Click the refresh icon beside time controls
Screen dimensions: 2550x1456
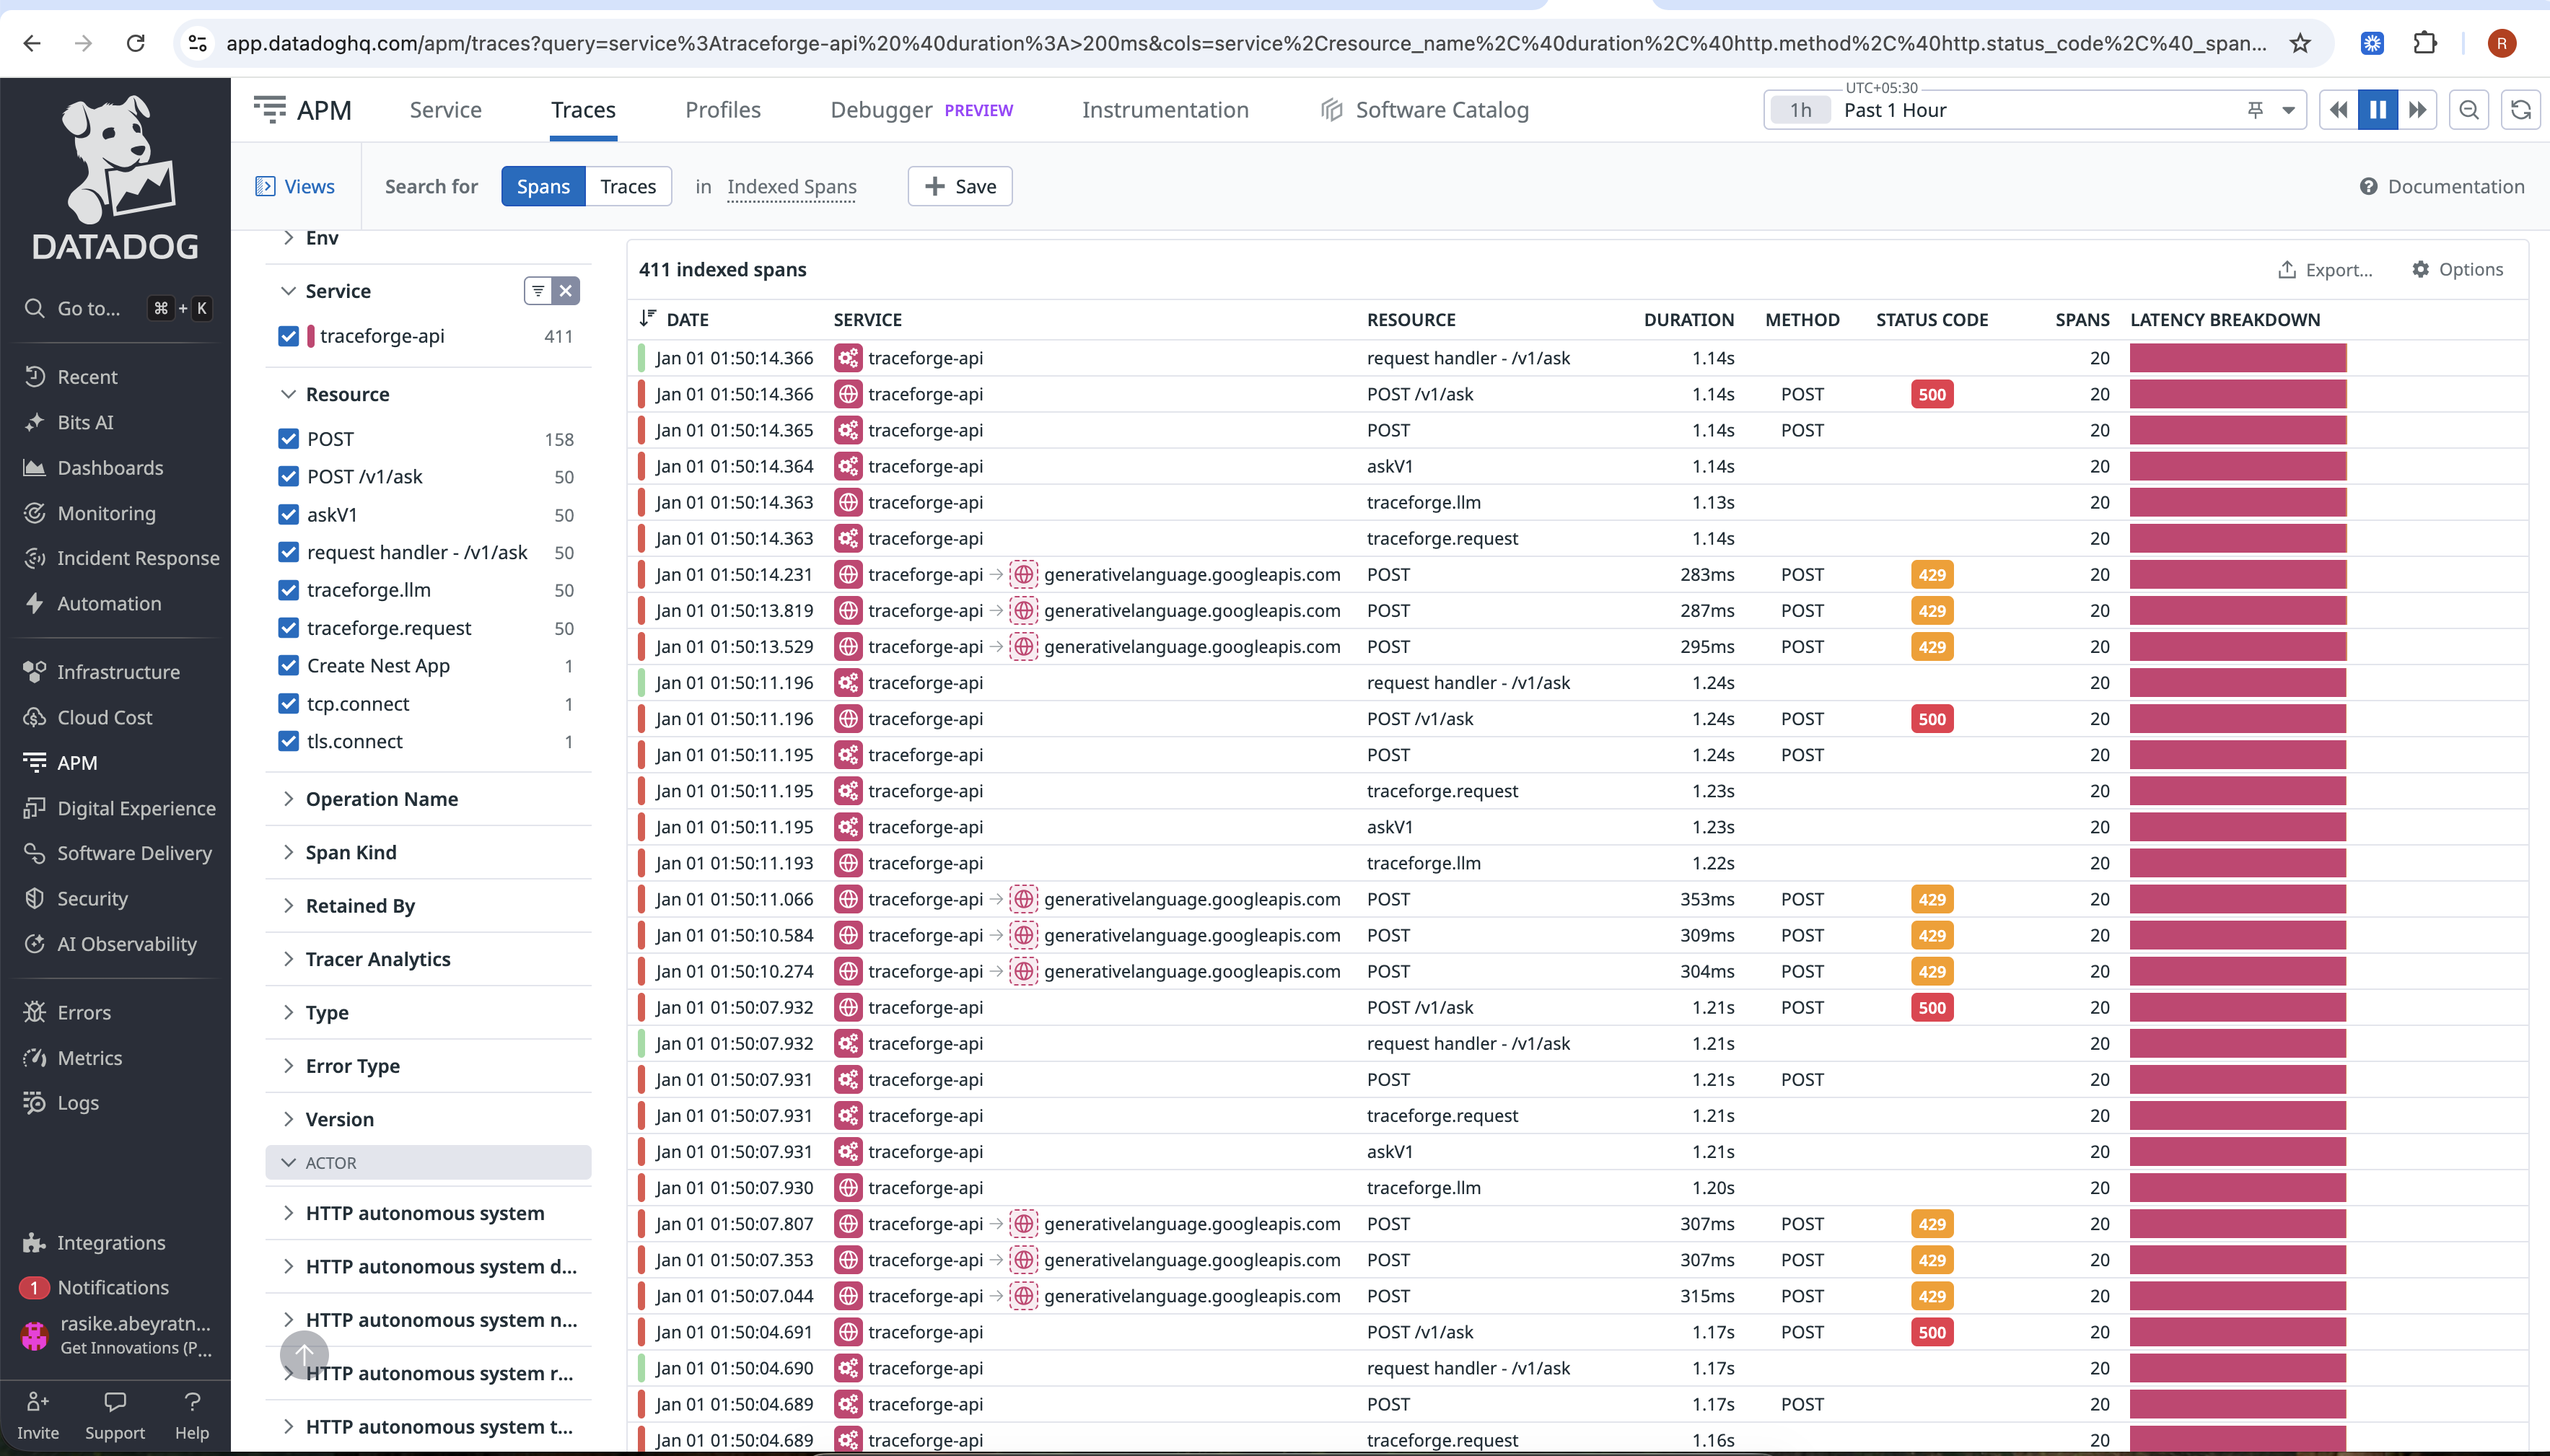(x=2520, y=110)
